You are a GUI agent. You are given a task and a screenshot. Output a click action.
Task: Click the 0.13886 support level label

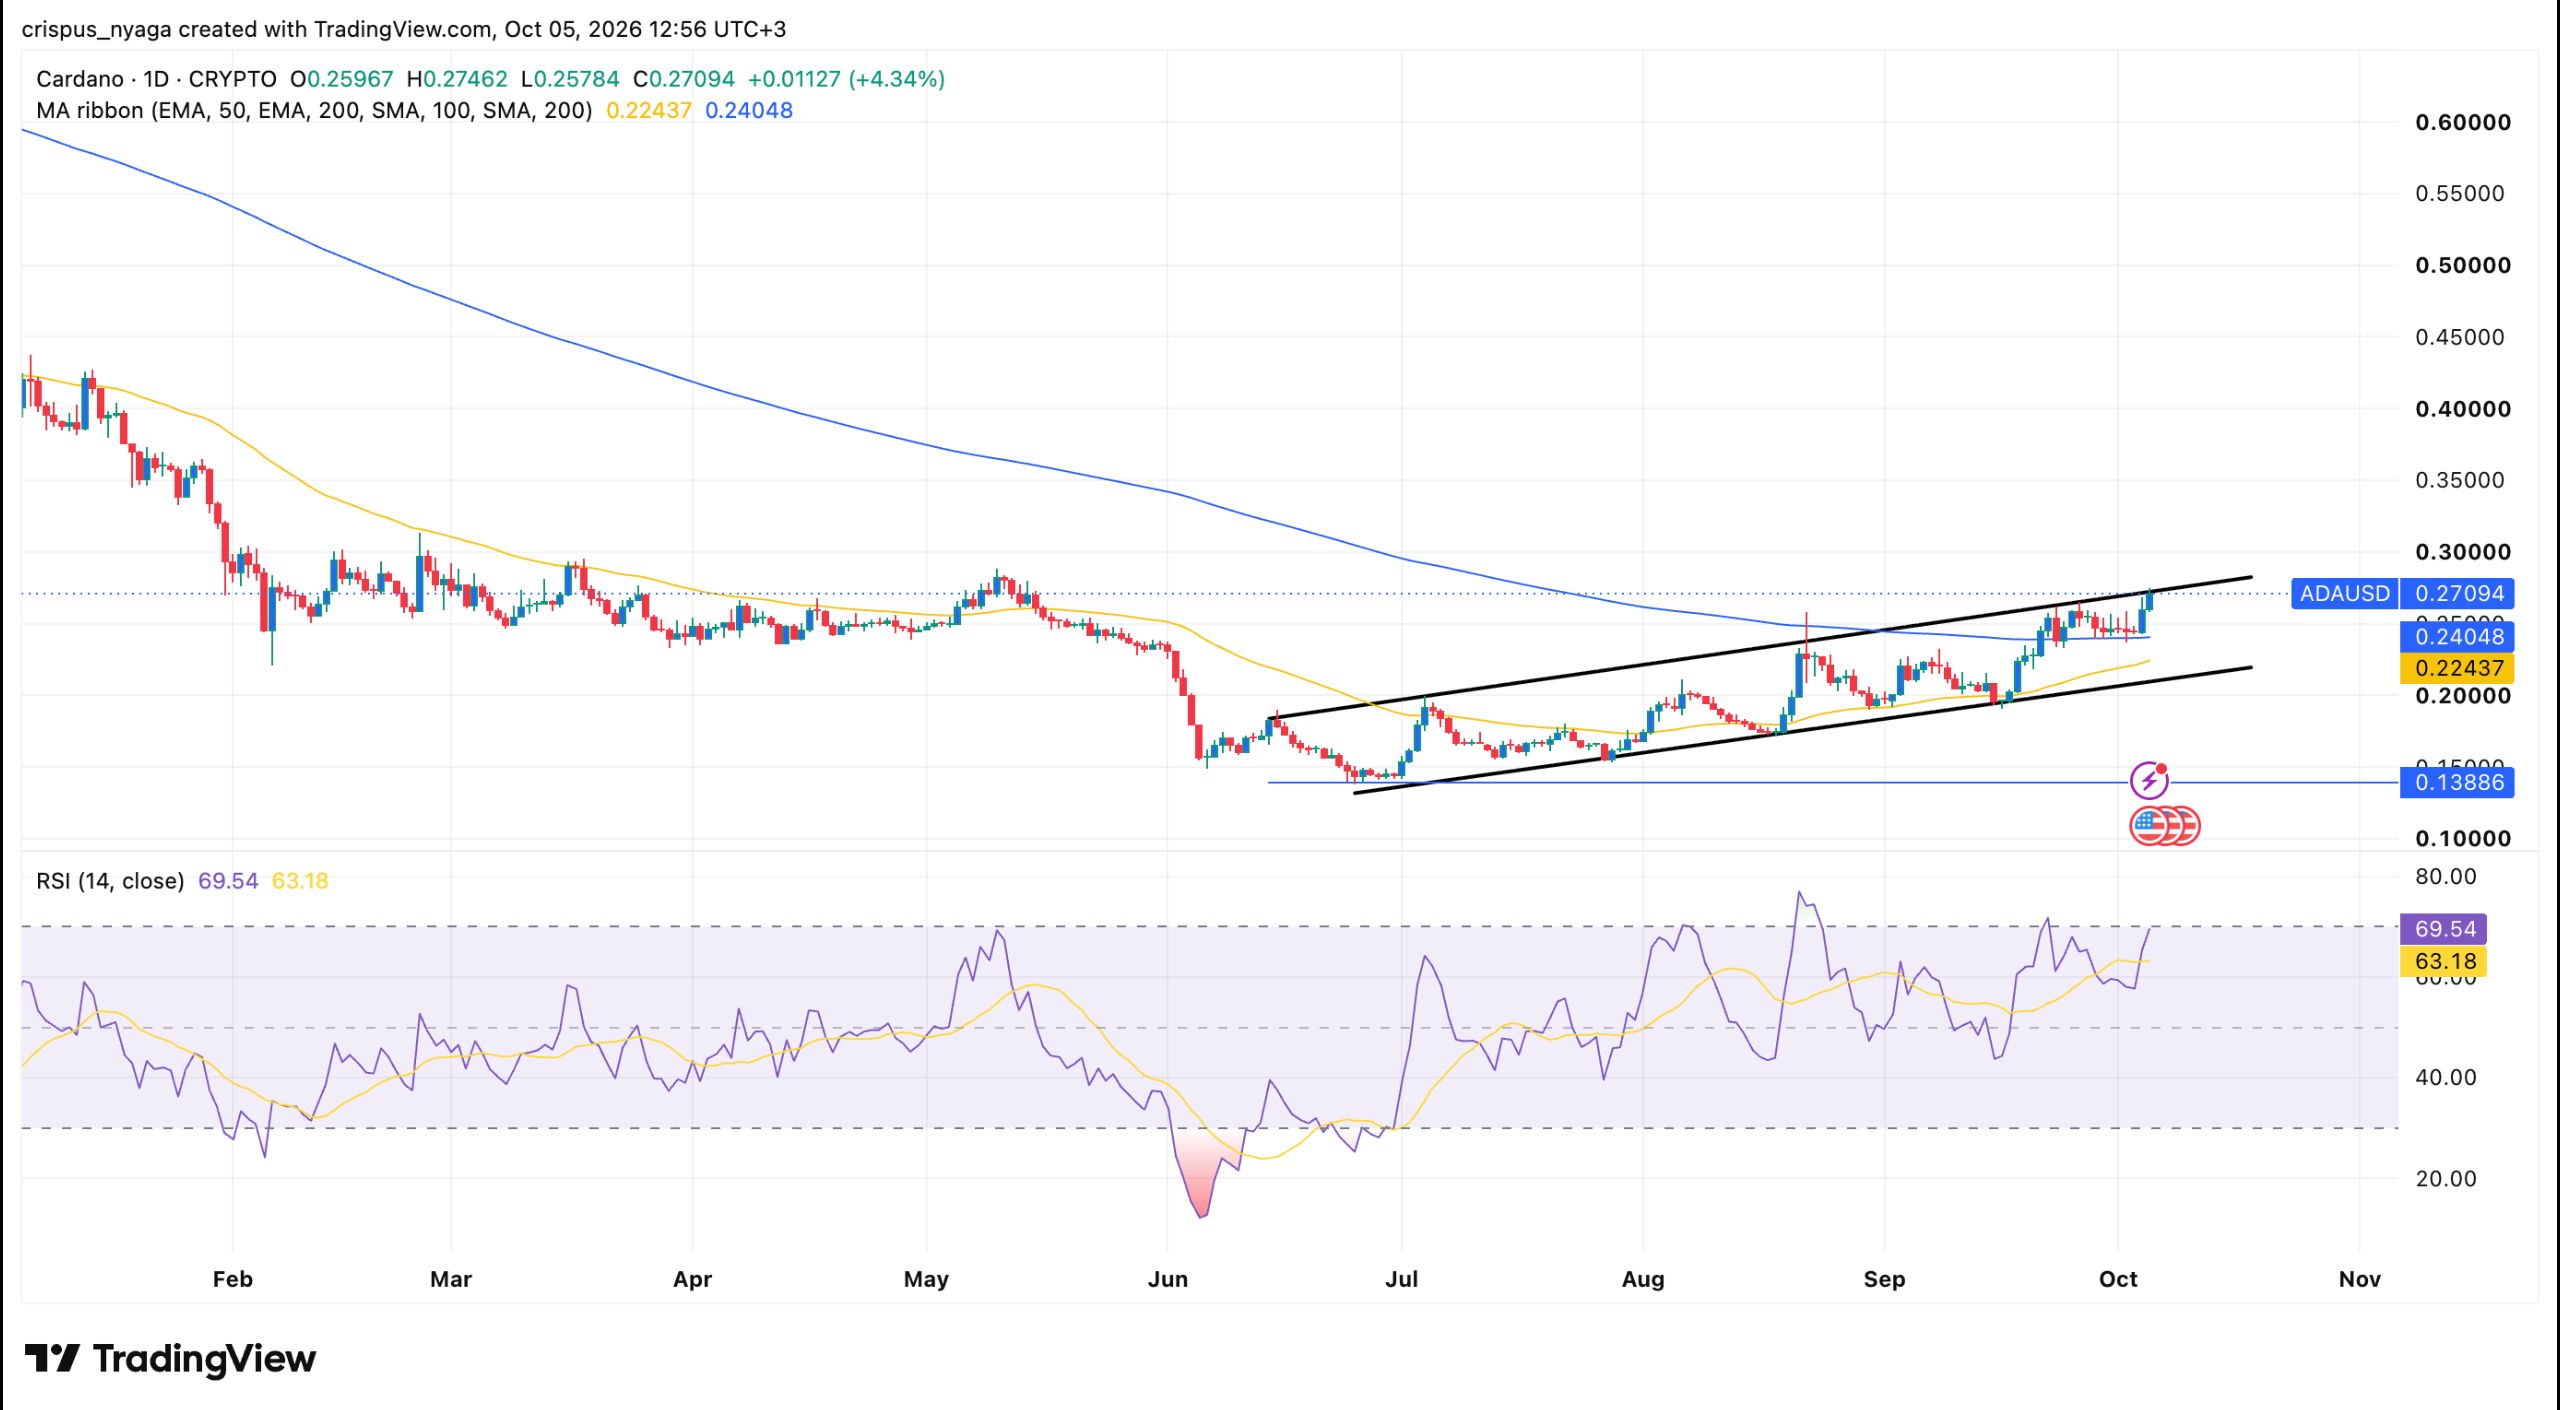click(x=2458, y=782)
